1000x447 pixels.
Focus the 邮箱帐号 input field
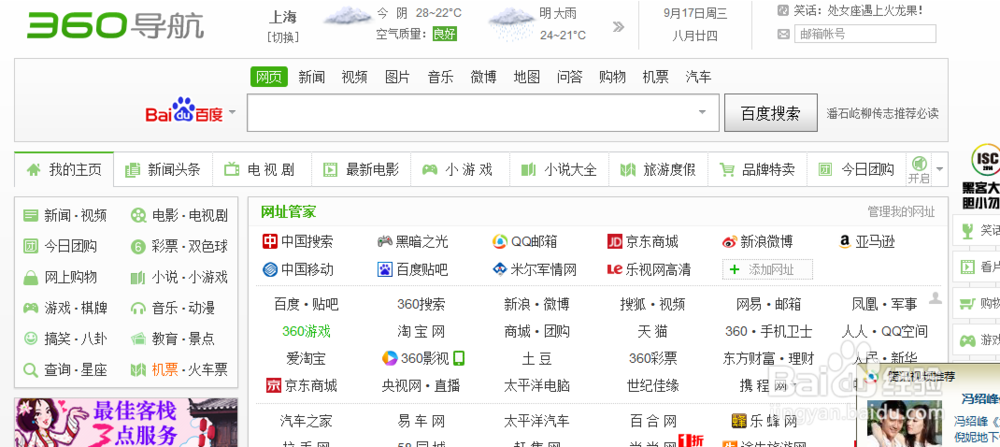pyautogui.click(x=865, y=34)
